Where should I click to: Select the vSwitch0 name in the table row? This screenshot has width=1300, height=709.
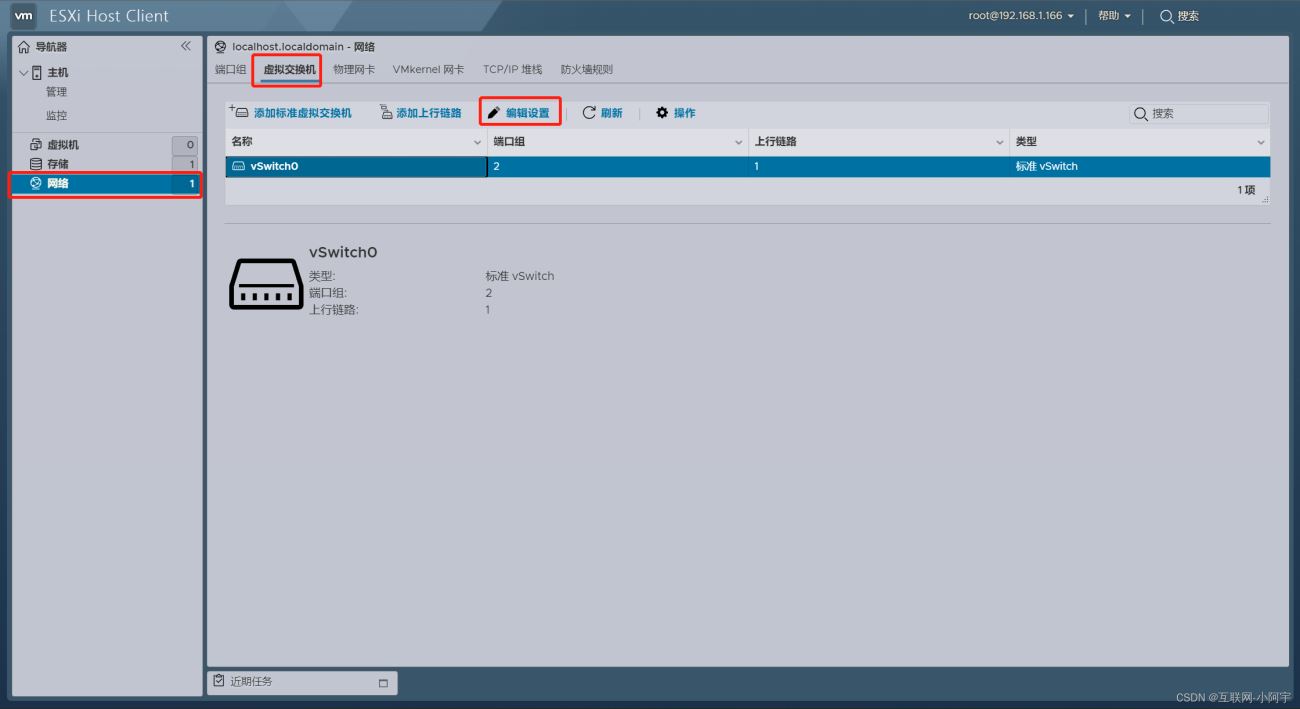tap(274, 167)
